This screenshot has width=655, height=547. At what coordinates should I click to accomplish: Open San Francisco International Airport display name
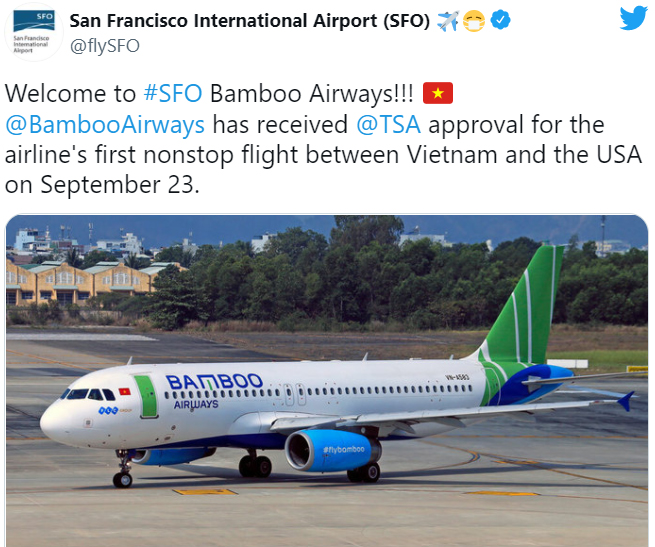tap(249, 20)
